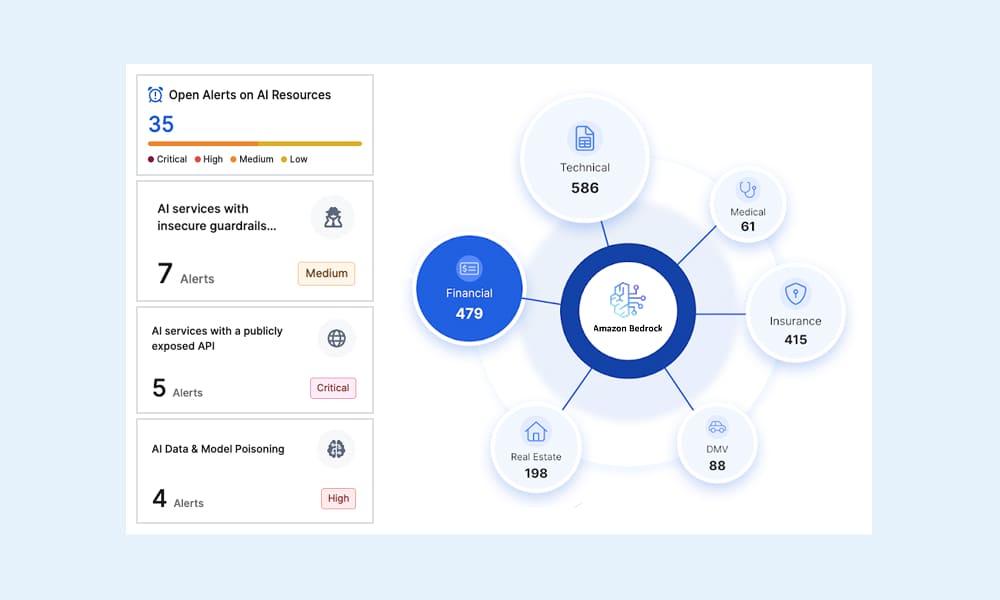Click the Medical value 61
This screenshot has width=1000, height=600.
[748, 226]
